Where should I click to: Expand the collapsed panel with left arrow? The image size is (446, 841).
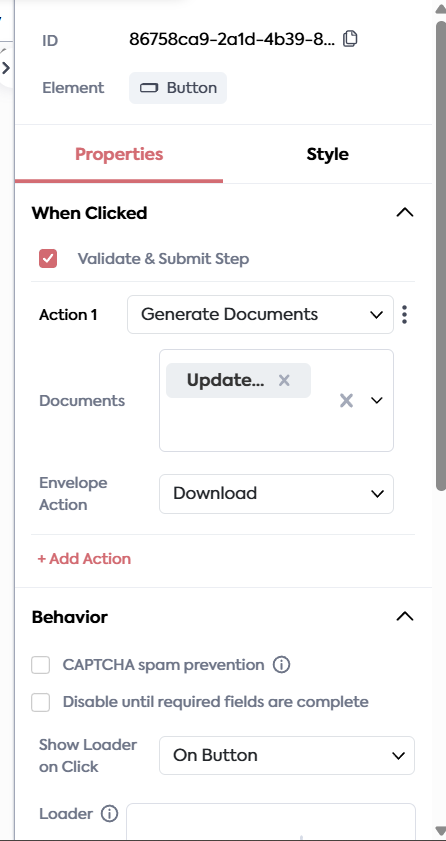click(6, 68)
